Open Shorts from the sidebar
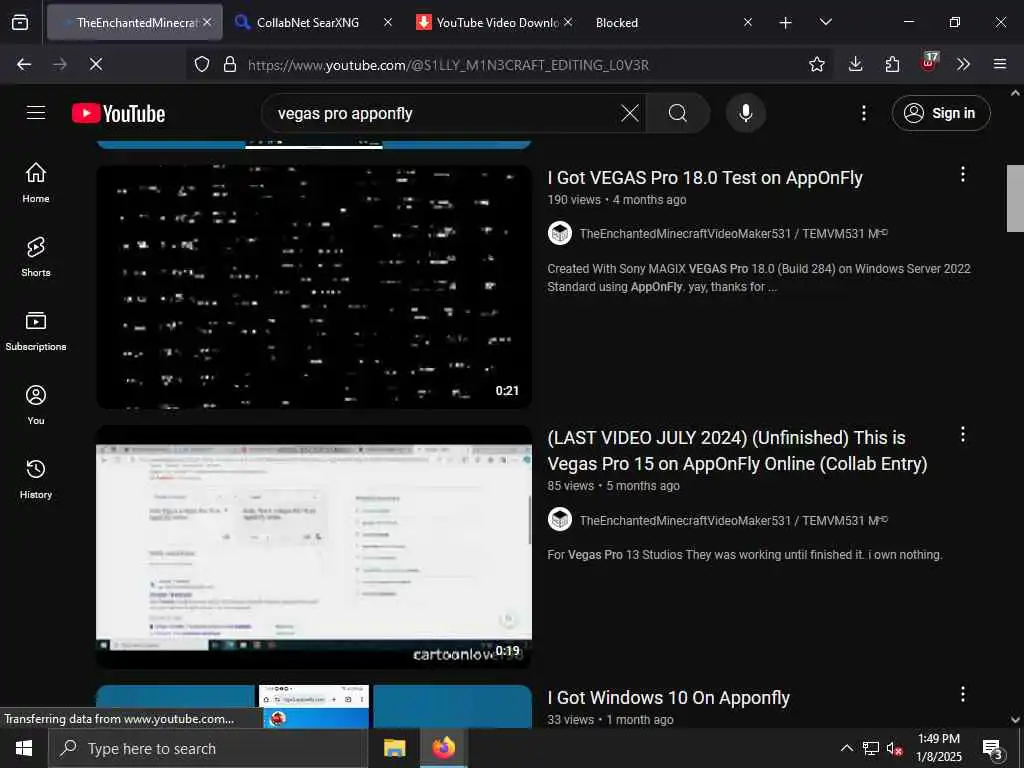 [36, 257]
